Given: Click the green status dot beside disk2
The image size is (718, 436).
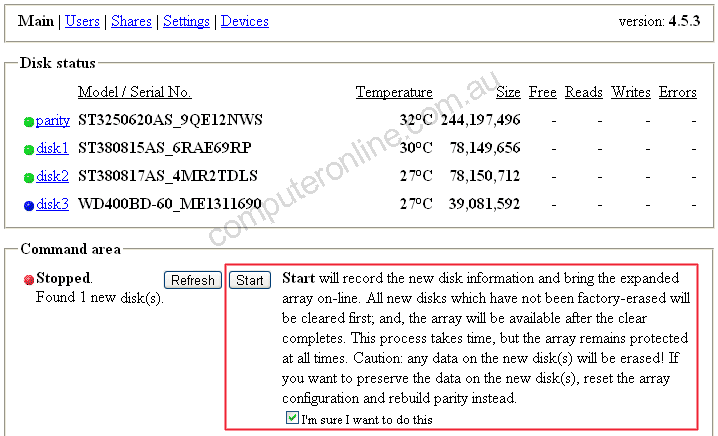Looking at the screenshot, I should [x=29, y=178].
